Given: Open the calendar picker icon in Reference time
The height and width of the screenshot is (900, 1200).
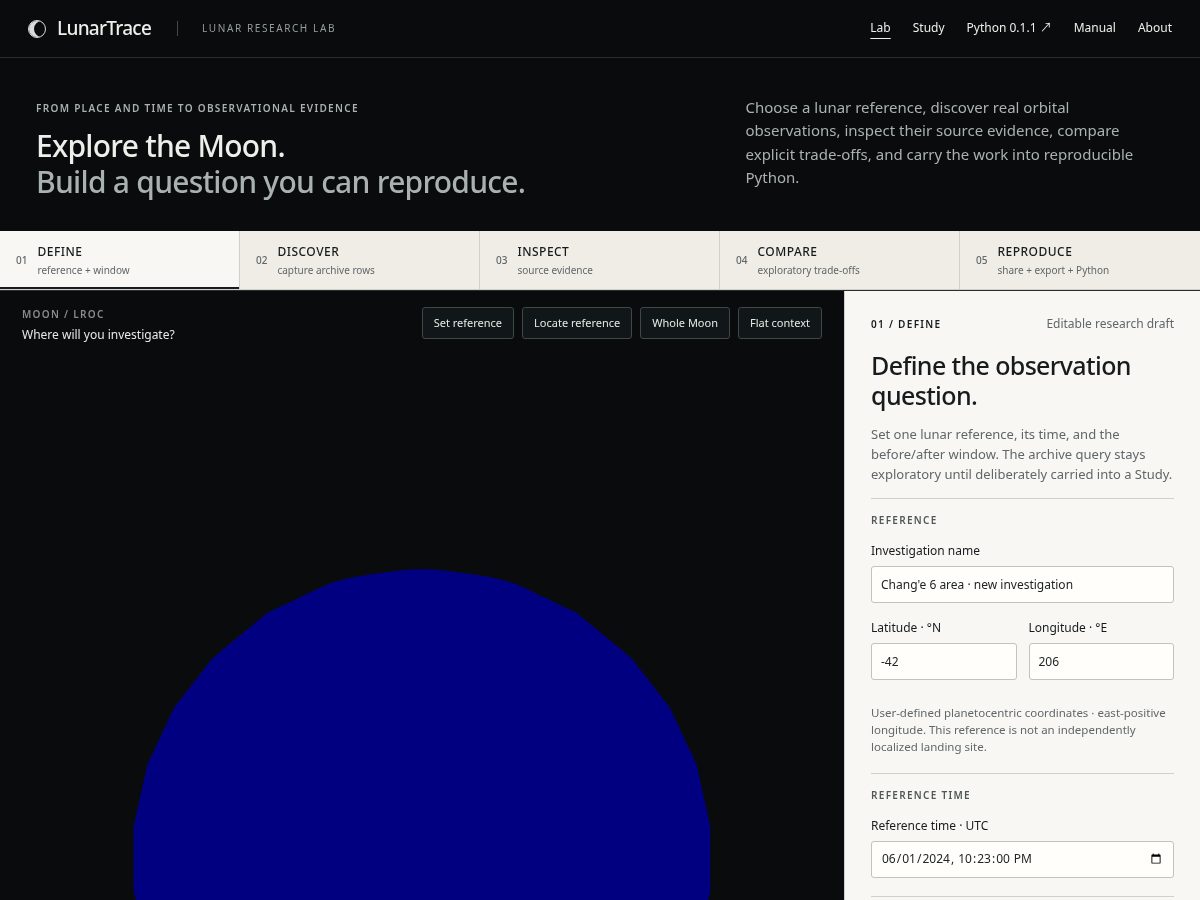Looking at the screenshot, I should pyautogui.click(x=1156, y=859).
